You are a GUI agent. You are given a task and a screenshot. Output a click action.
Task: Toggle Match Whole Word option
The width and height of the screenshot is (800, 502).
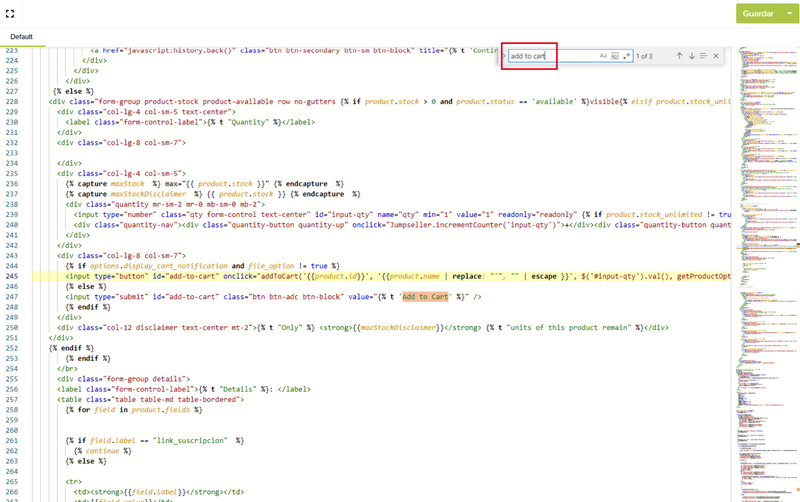point(615,56)
